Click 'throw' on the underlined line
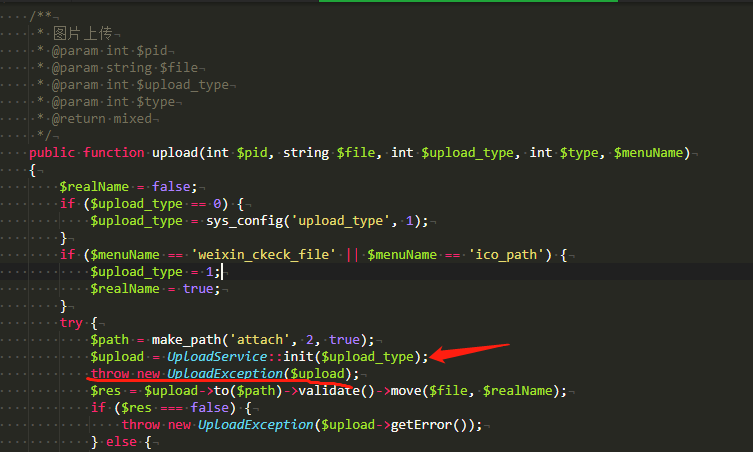Viewport: 753px width, 452px height. (x=110, y=374)
